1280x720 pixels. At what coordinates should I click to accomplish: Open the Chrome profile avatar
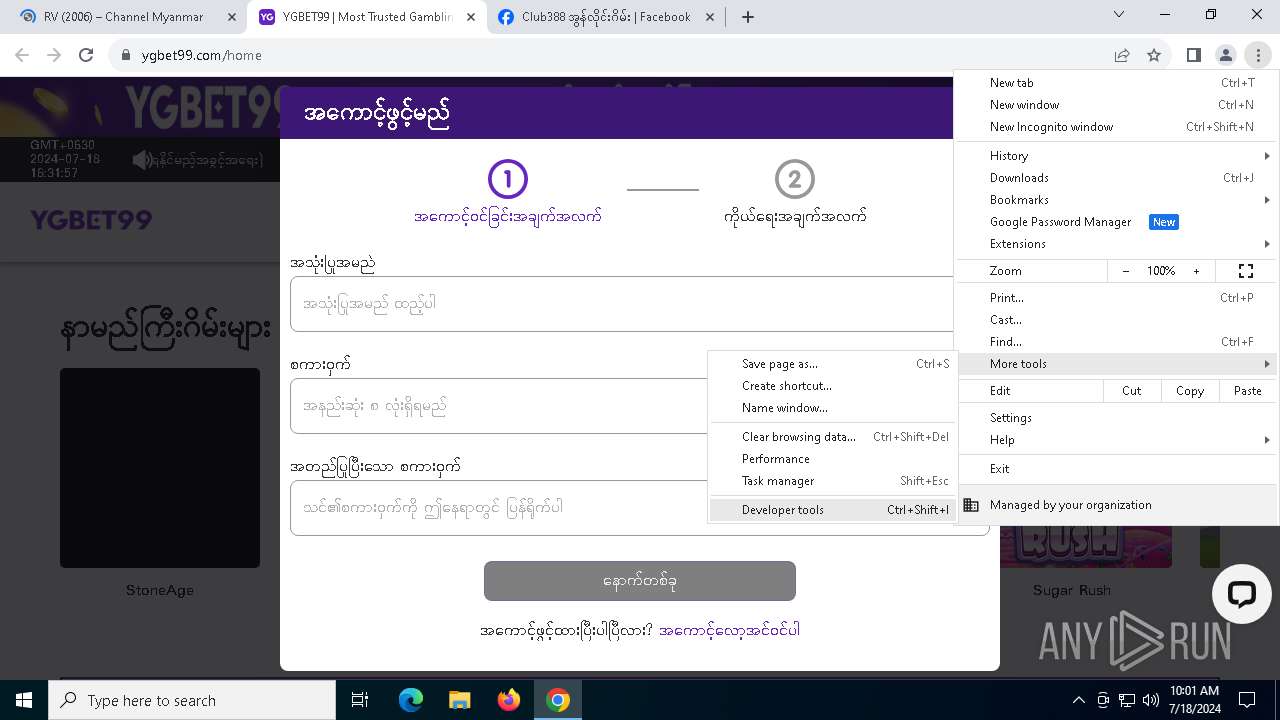tap(1225, 56)
